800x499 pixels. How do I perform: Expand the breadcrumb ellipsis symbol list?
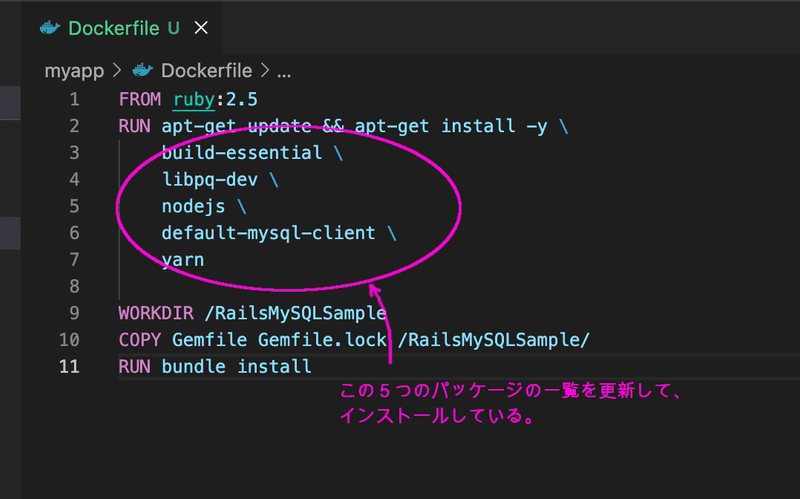click(x=284, y=71)
